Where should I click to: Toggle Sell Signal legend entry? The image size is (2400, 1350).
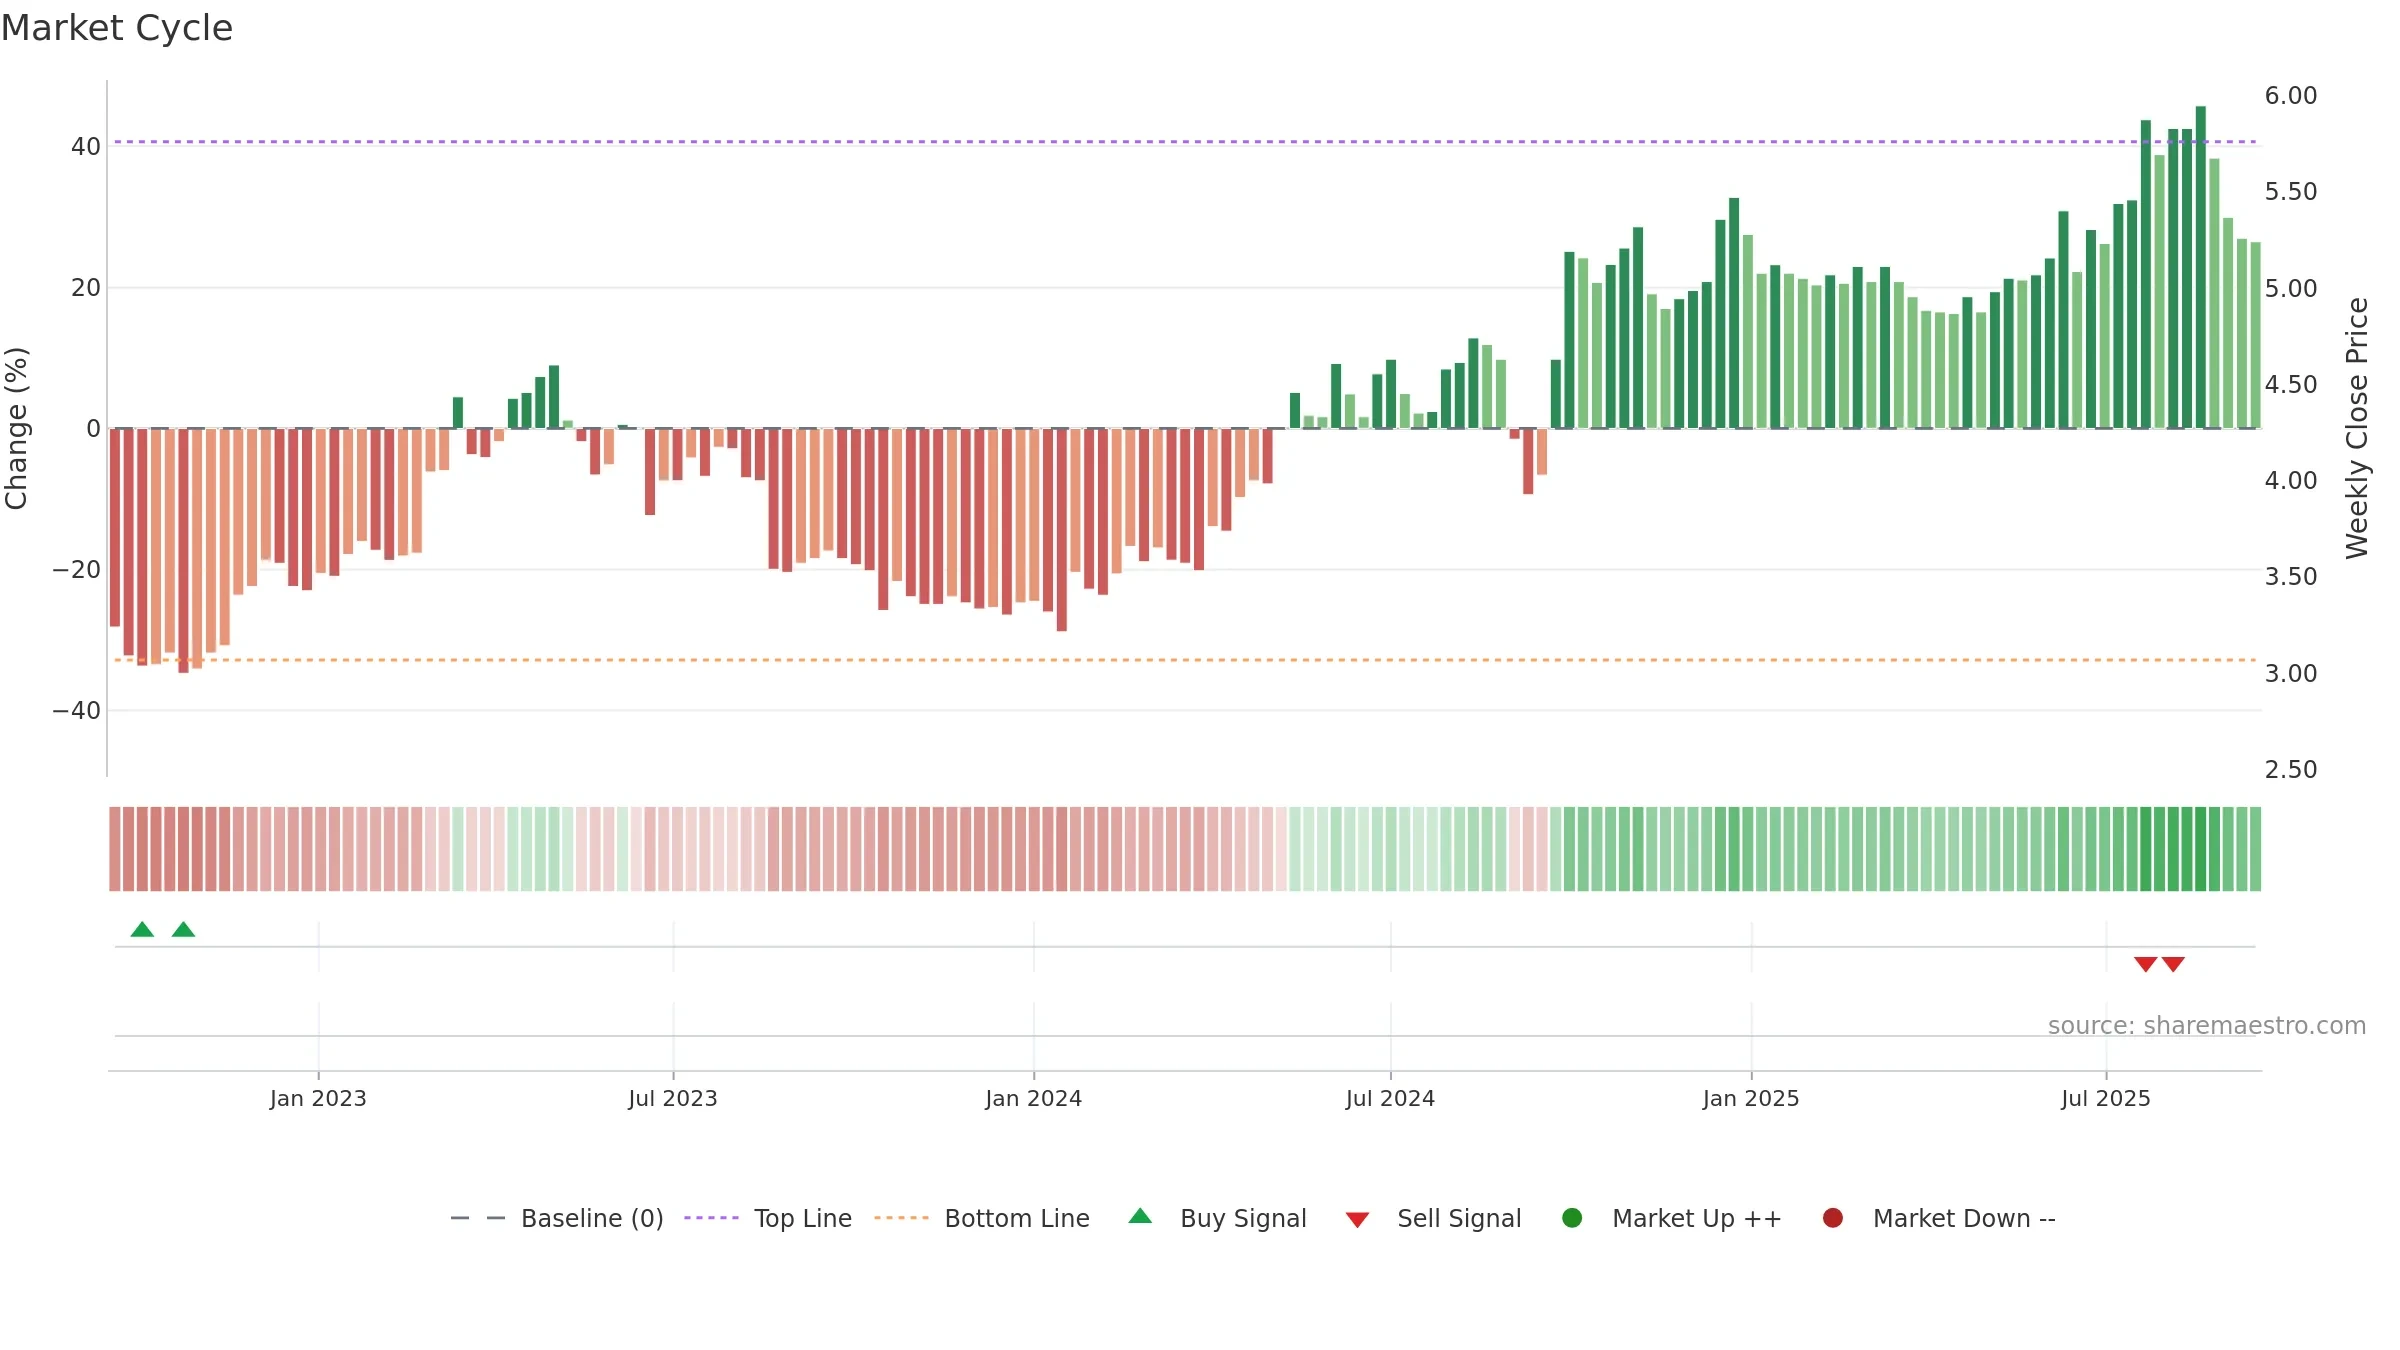tap(1433, 1218)
